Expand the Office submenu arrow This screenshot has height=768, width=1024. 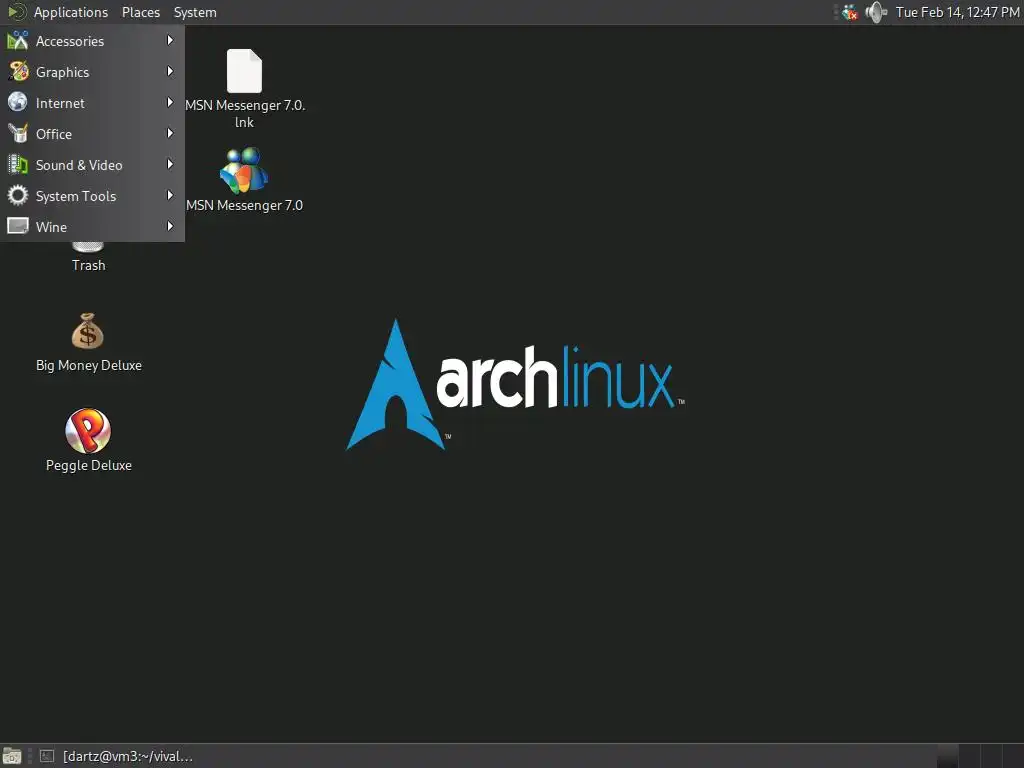click(x=170, y=133)
